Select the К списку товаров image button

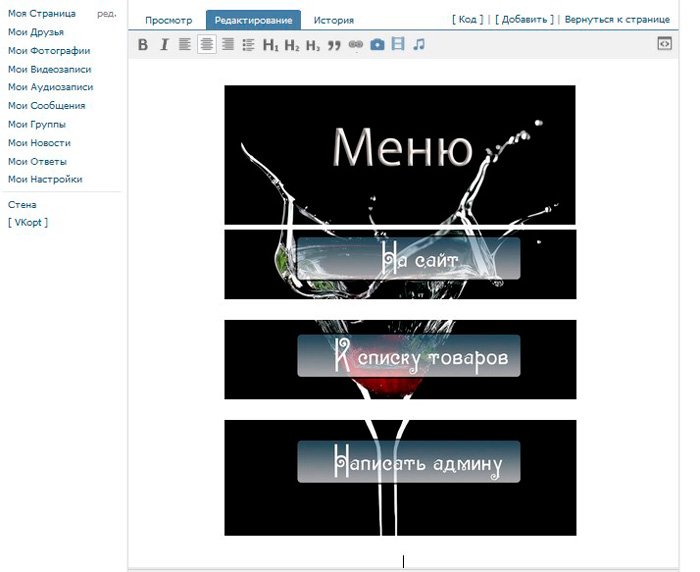[400, 359]
